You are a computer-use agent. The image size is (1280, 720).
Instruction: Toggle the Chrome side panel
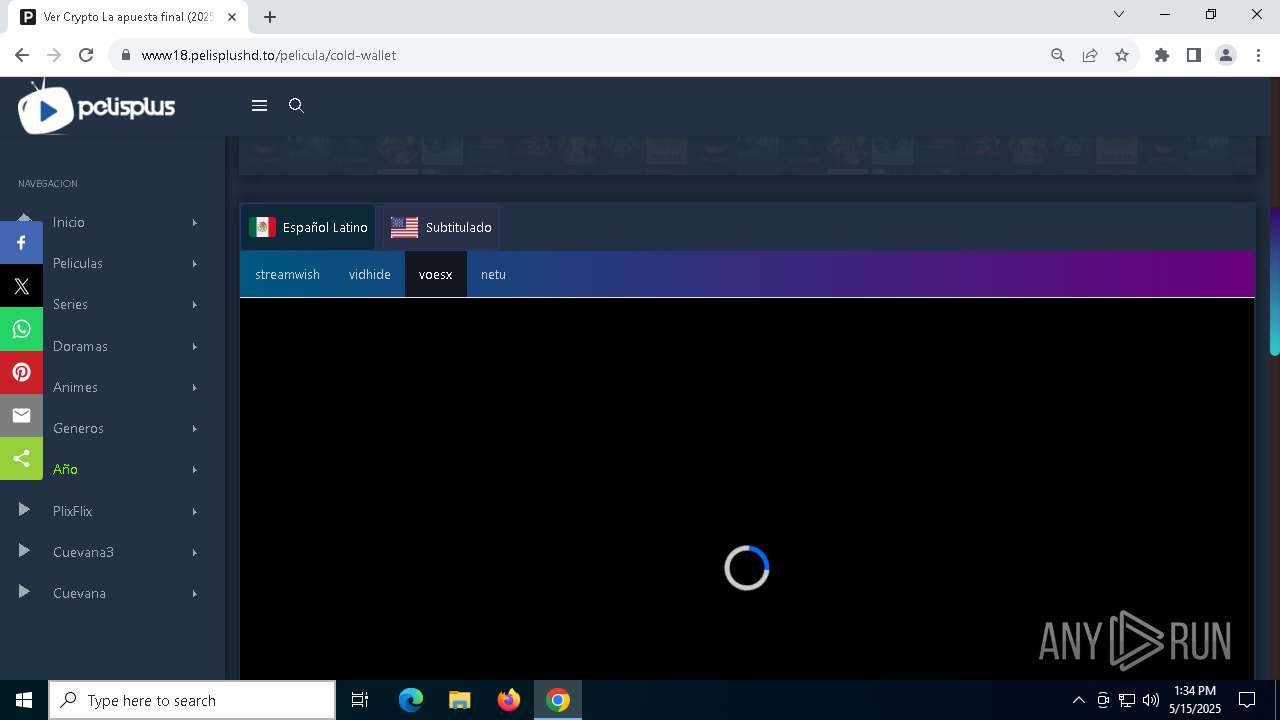pyautogui.click(x=1194, y=55)
